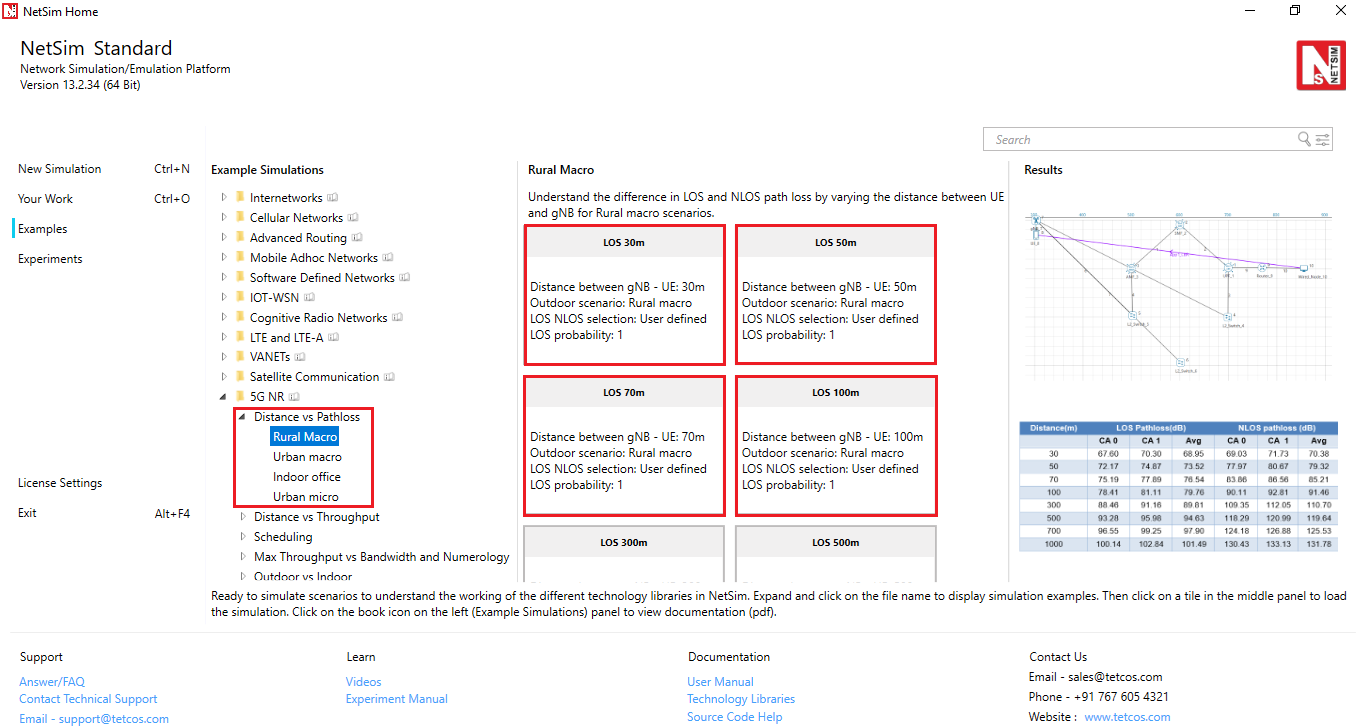This screenshot has height=728, width=1366.
Task: Expand the Cellular Networks folder arrow
Action: (x=224, y=218)
